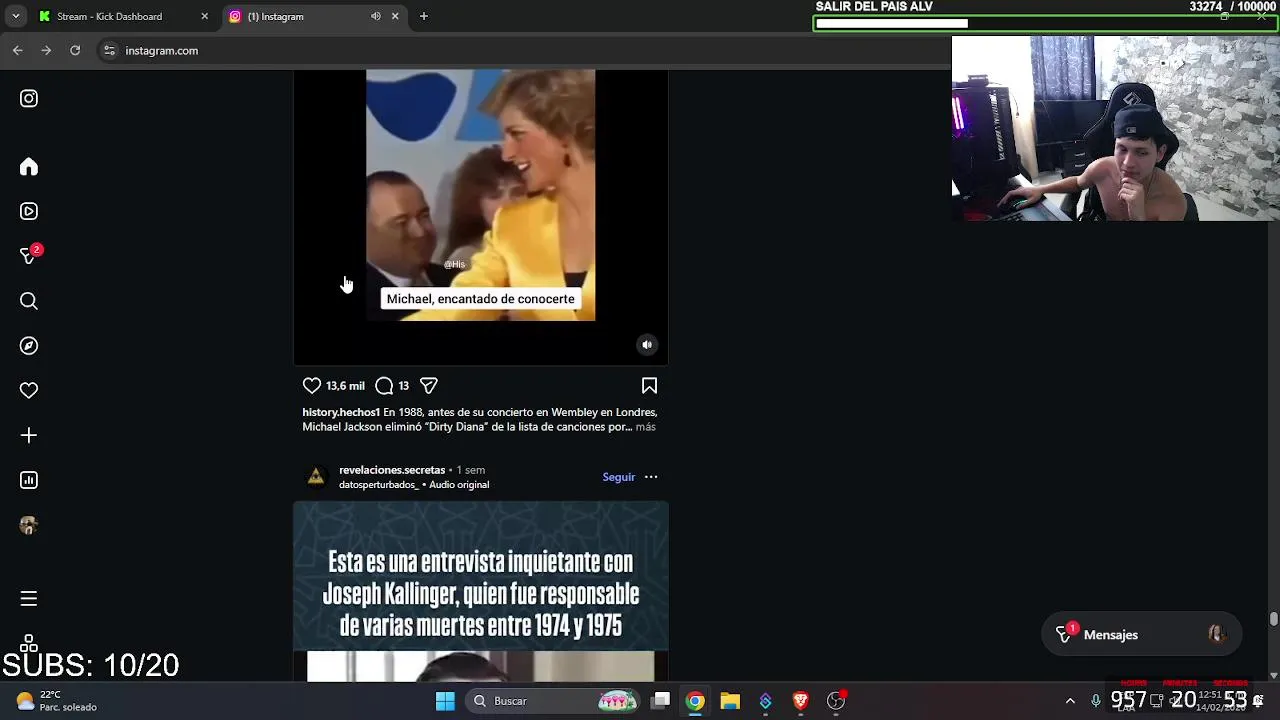Image resolution: width=1280 pixels, height=720 pixels.
Task: Close the Kick Dashboard tab
Action: tap(204, 16)
